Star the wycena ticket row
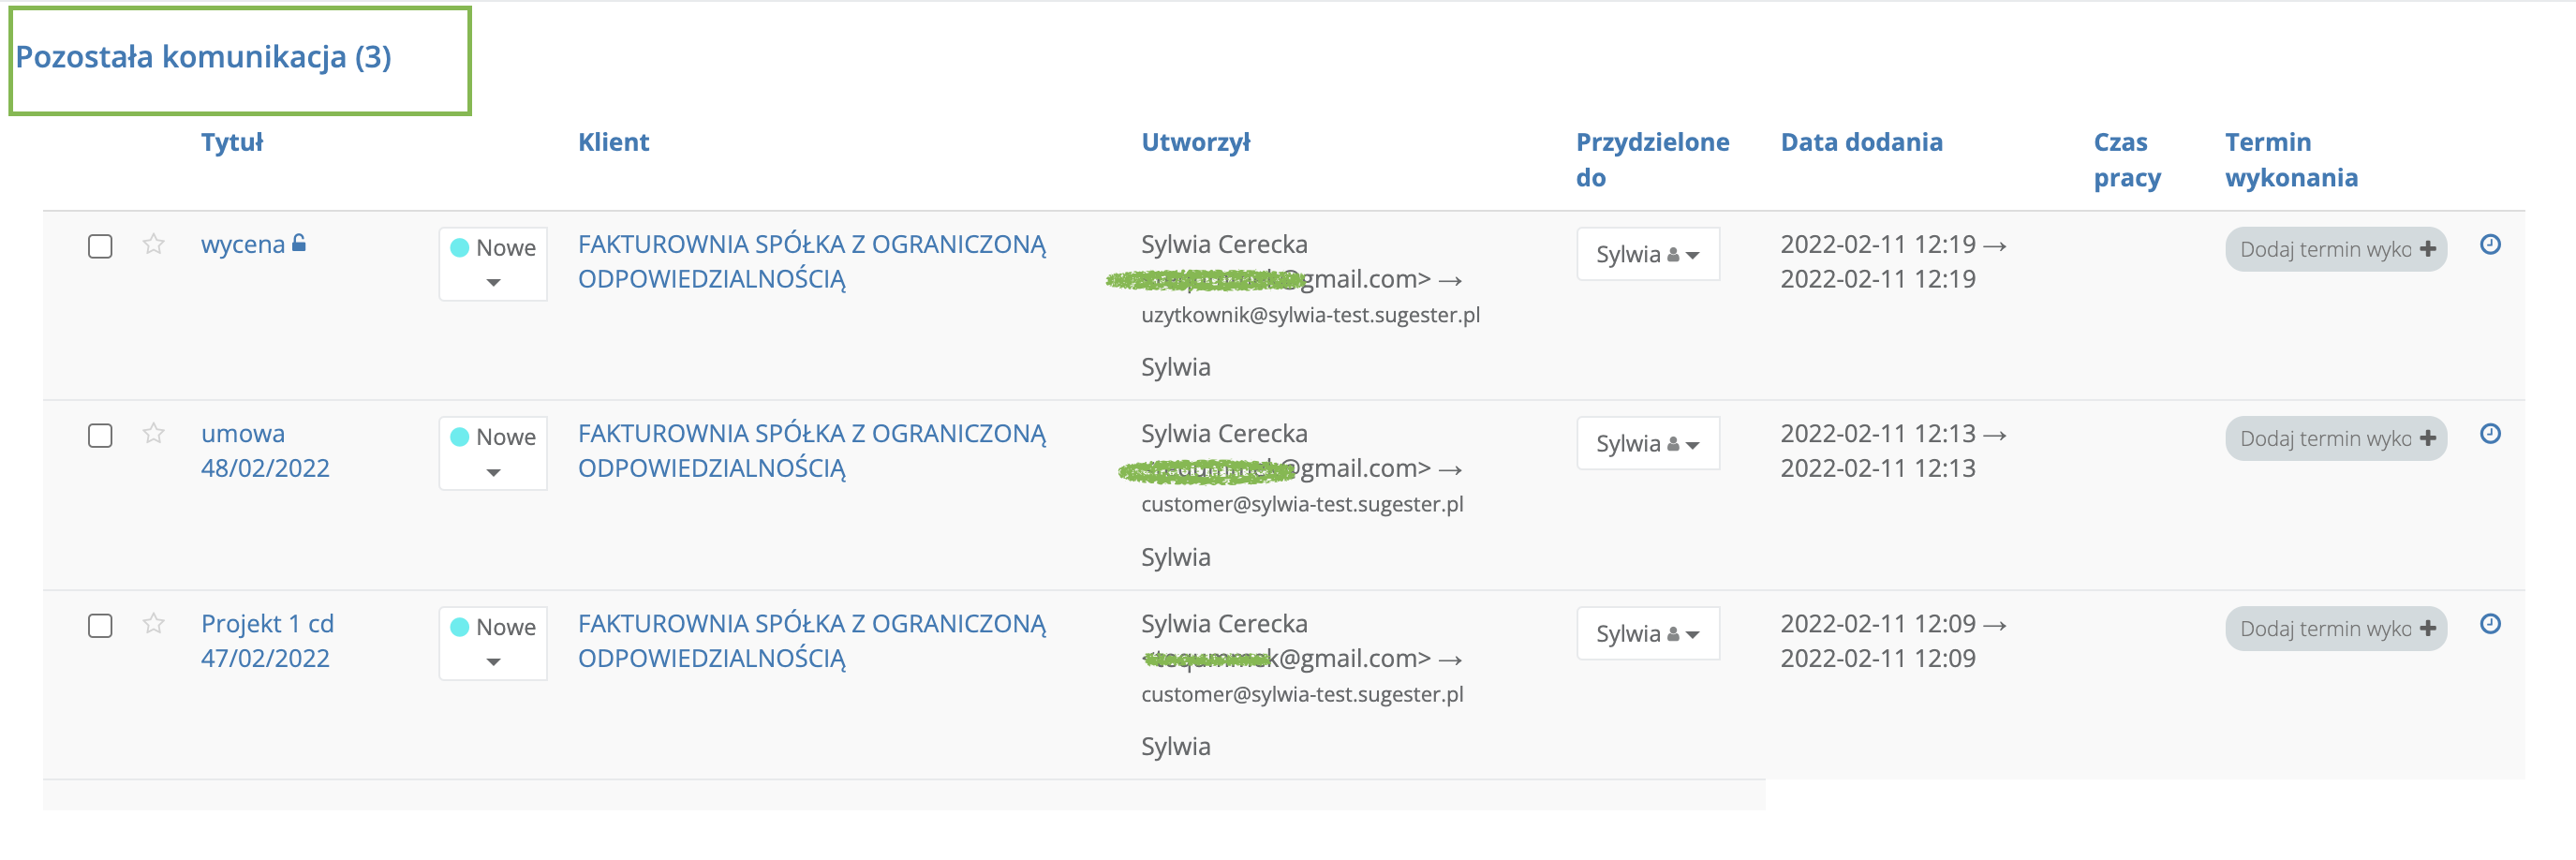This screenshot has height=860, width=2576. 153,244
